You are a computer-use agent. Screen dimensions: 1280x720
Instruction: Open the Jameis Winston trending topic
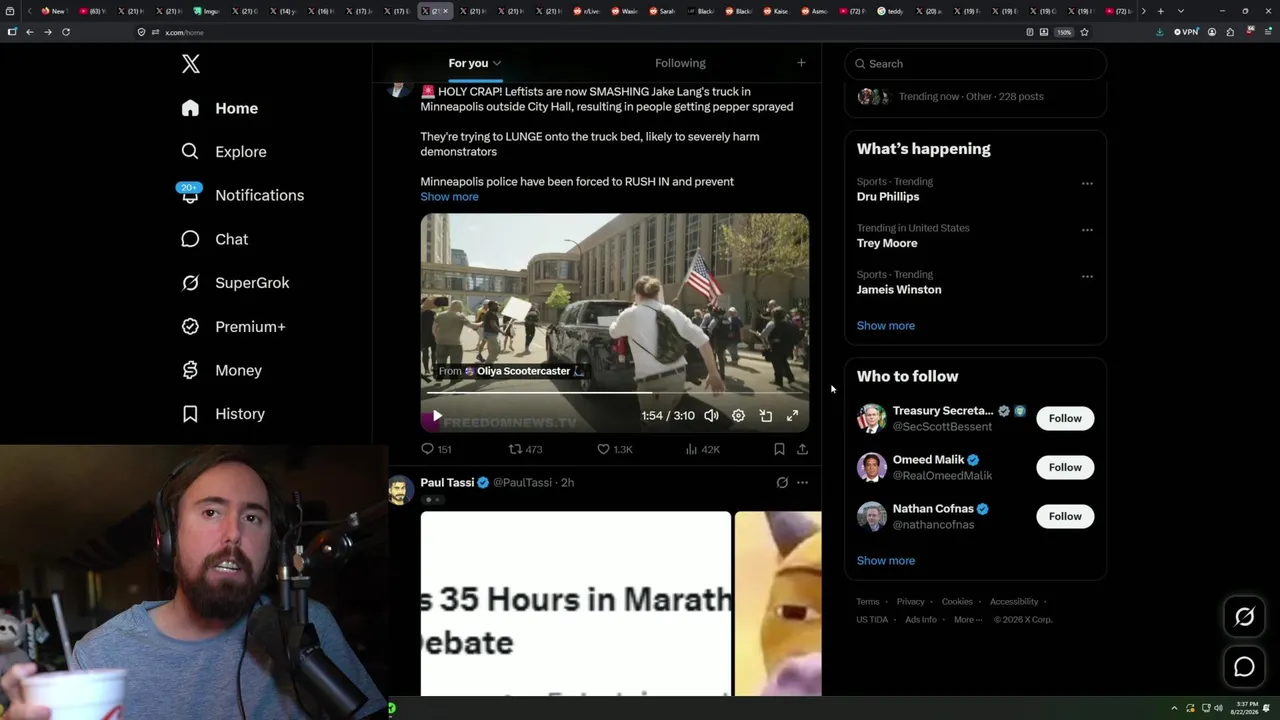[x=899, y=290]
